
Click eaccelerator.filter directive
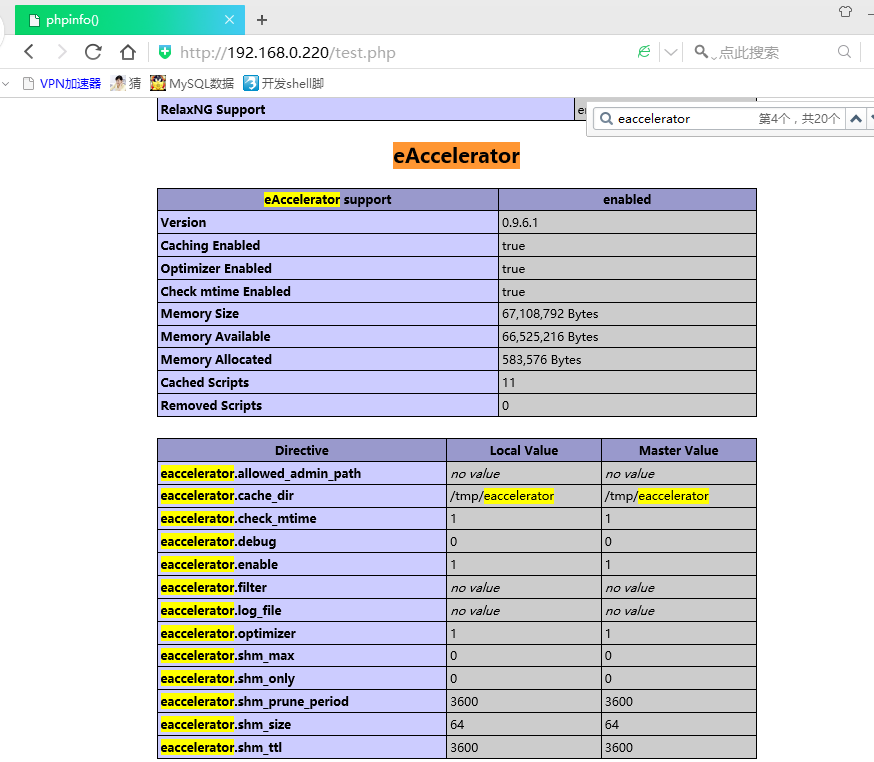tap(213, 587)
